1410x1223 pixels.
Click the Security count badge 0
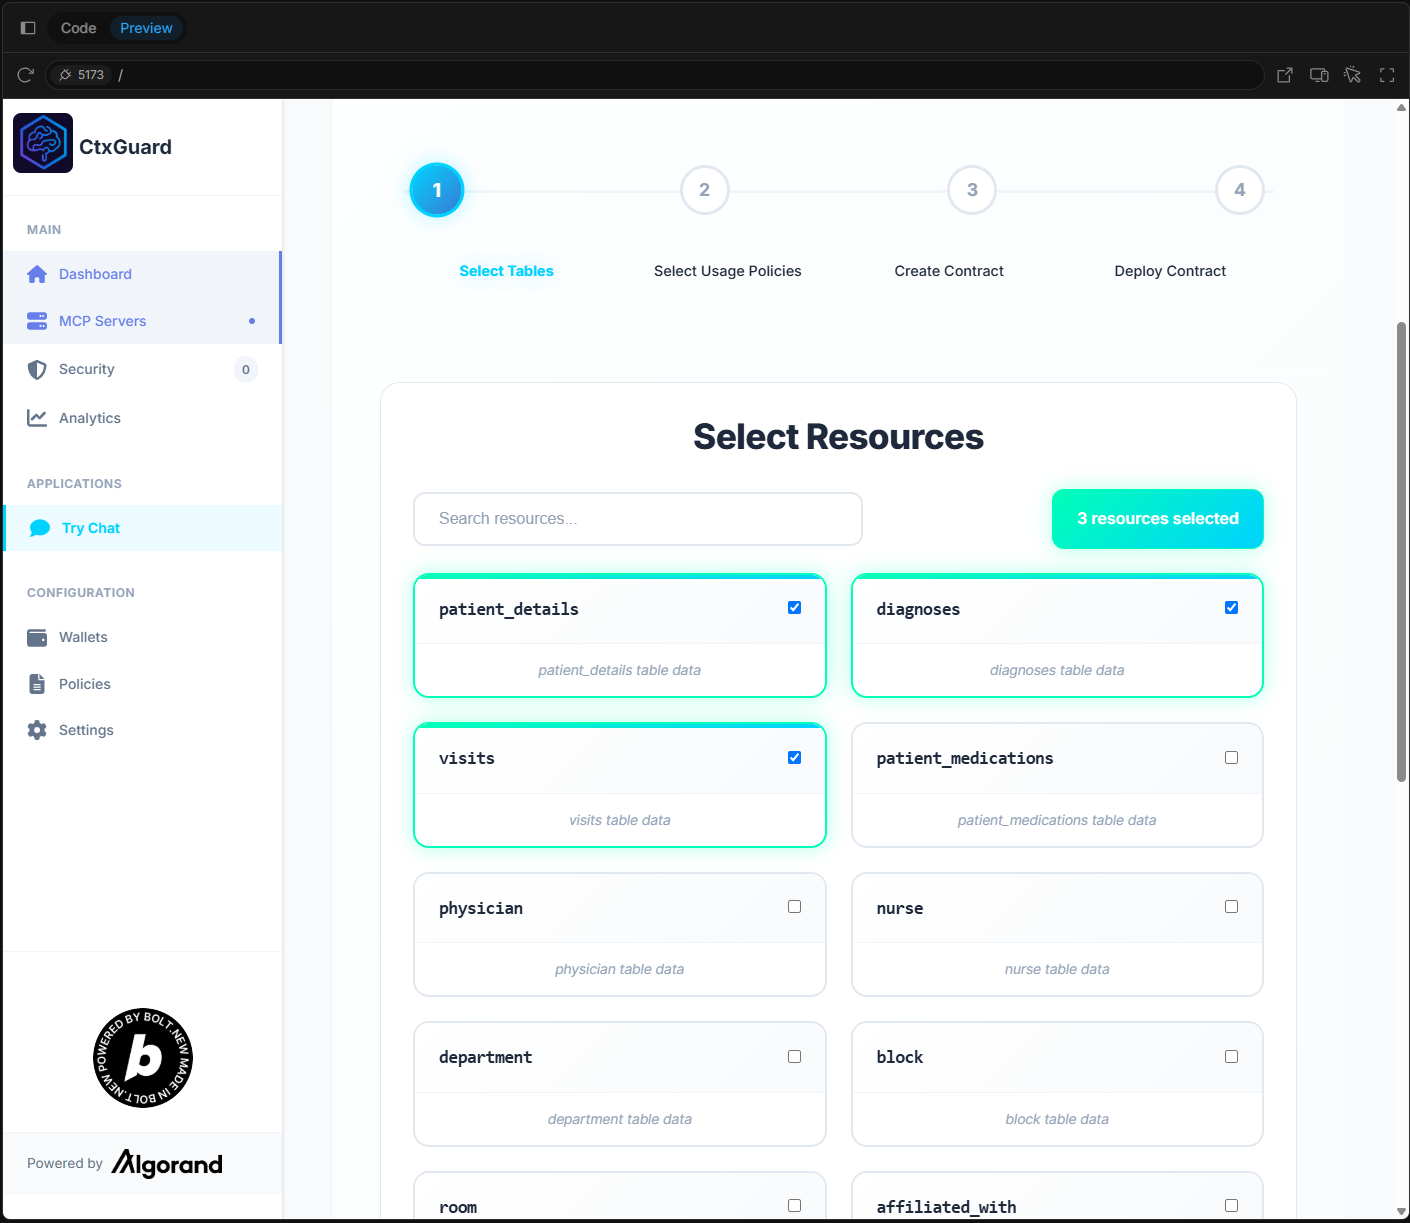point(246,370)
